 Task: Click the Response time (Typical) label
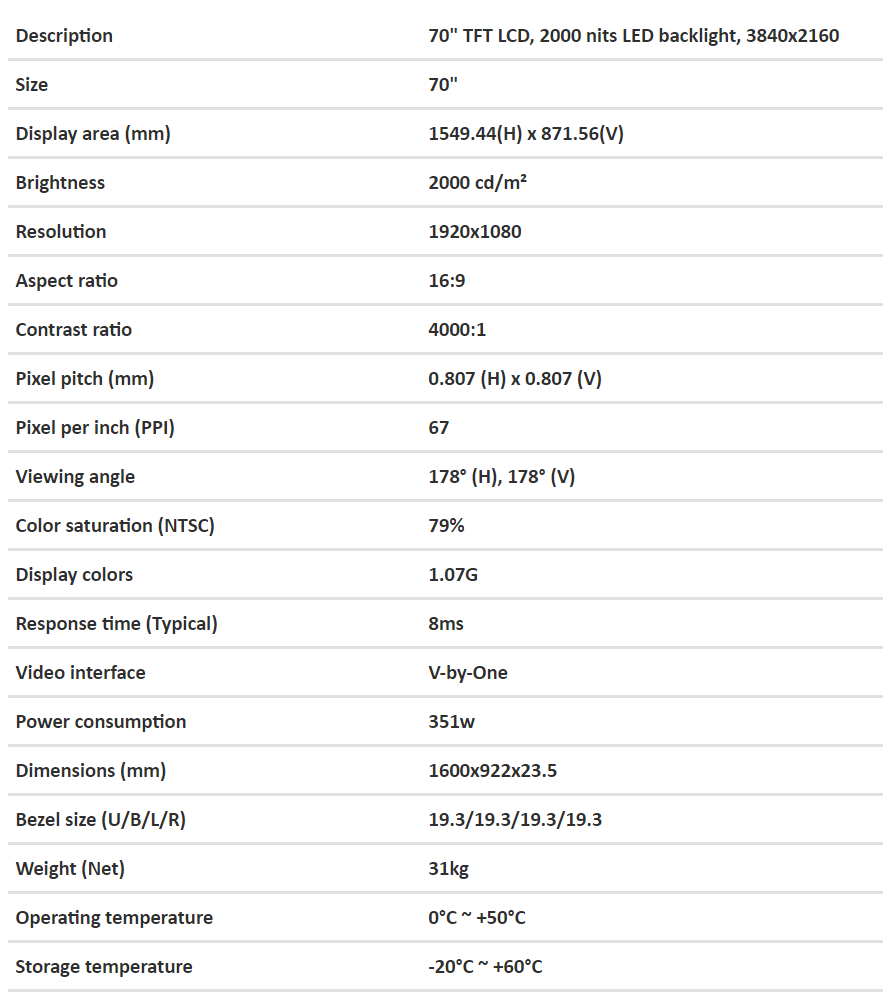116,624
